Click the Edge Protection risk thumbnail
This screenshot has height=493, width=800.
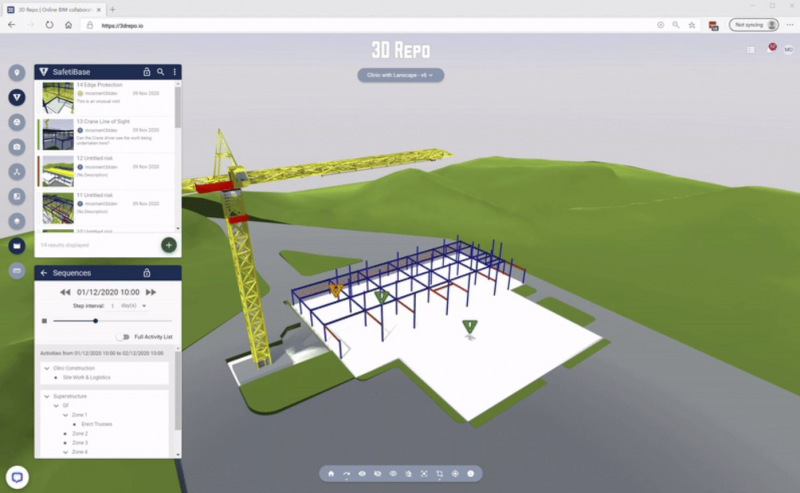58,98
